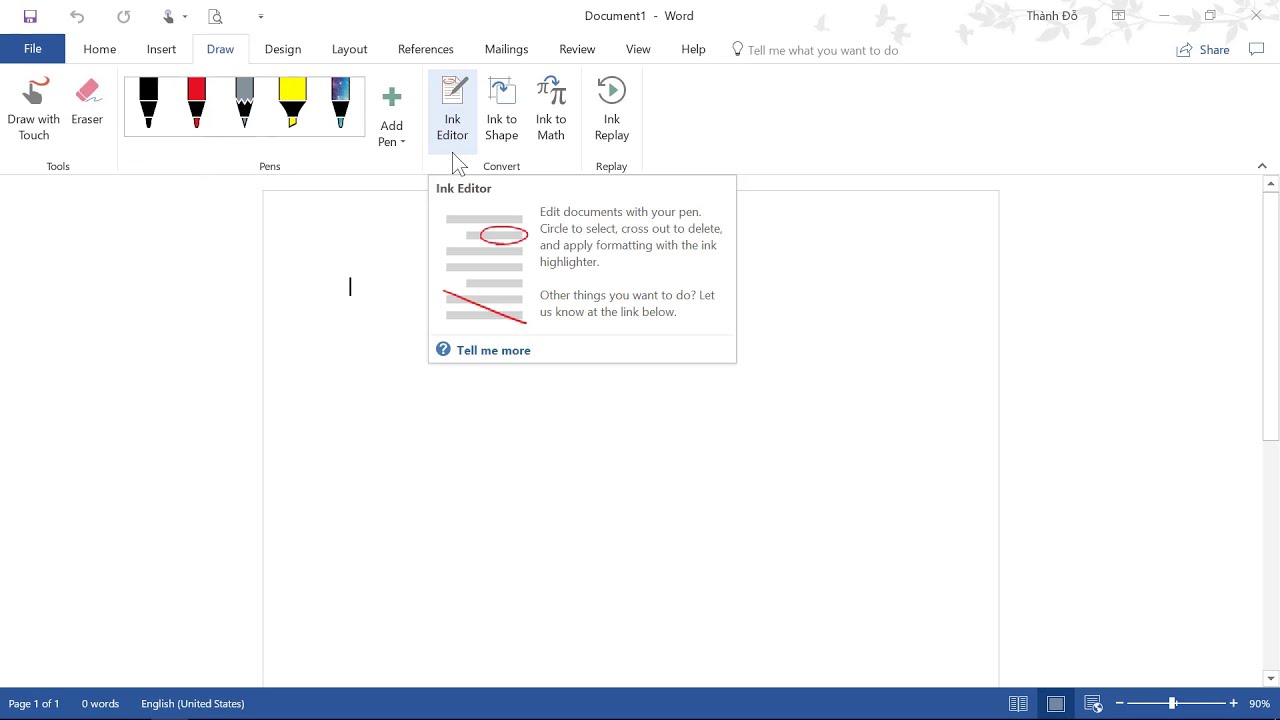Pick the red pen

[196, 103]
